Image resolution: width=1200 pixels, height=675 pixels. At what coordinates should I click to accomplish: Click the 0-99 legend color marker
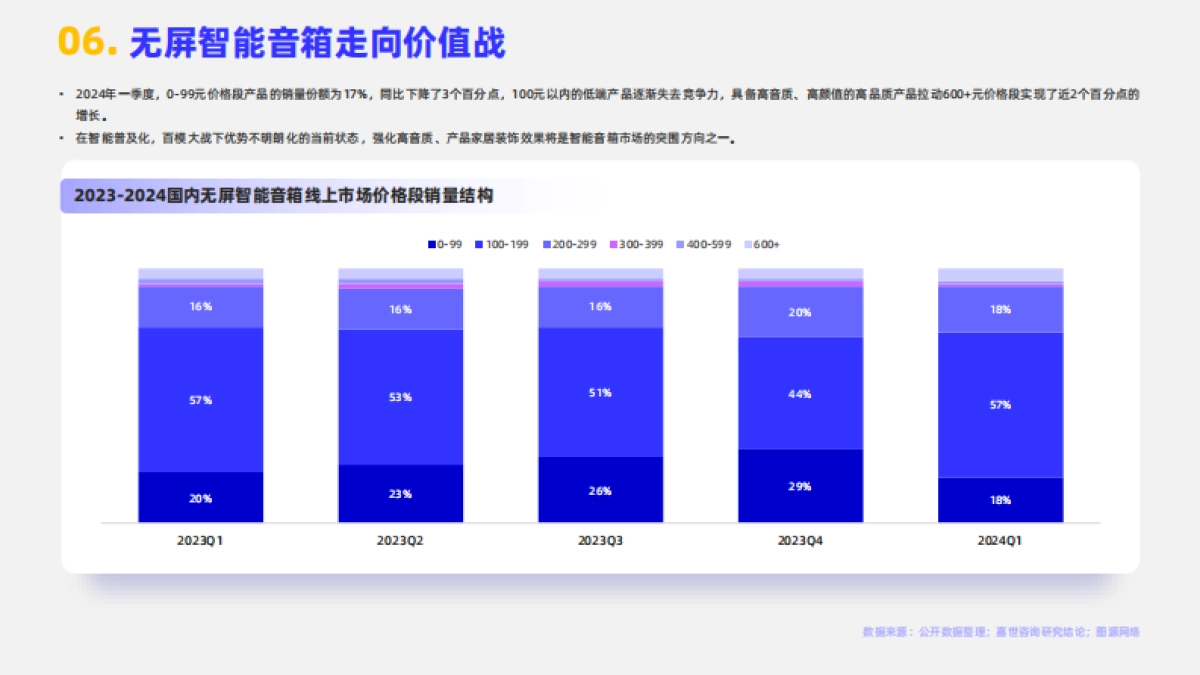pos(430,243)
